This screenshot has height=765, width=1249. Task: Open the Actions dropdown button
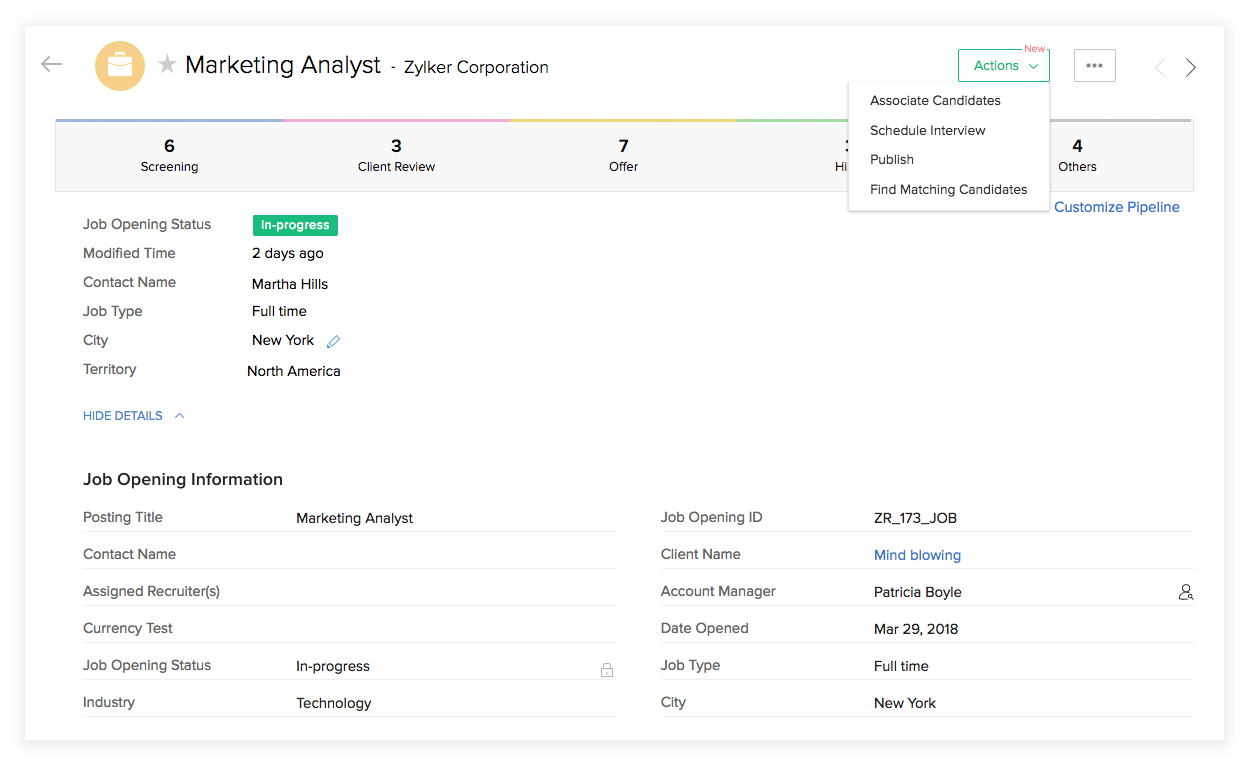pyautogui.click(x=1003, y=66)
